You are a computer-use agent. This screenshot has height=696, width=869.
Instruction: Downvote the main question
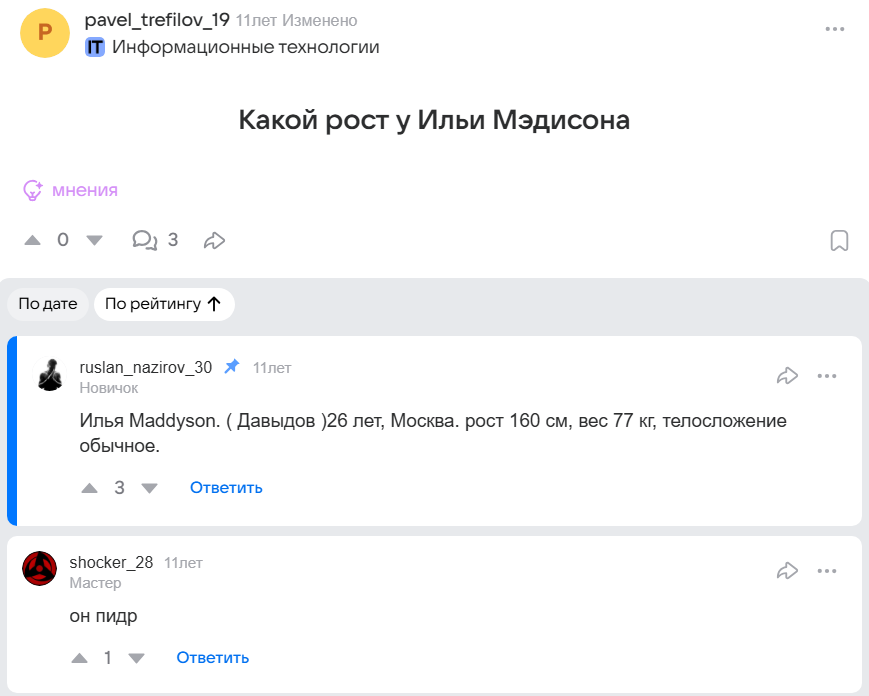(94, 240)
